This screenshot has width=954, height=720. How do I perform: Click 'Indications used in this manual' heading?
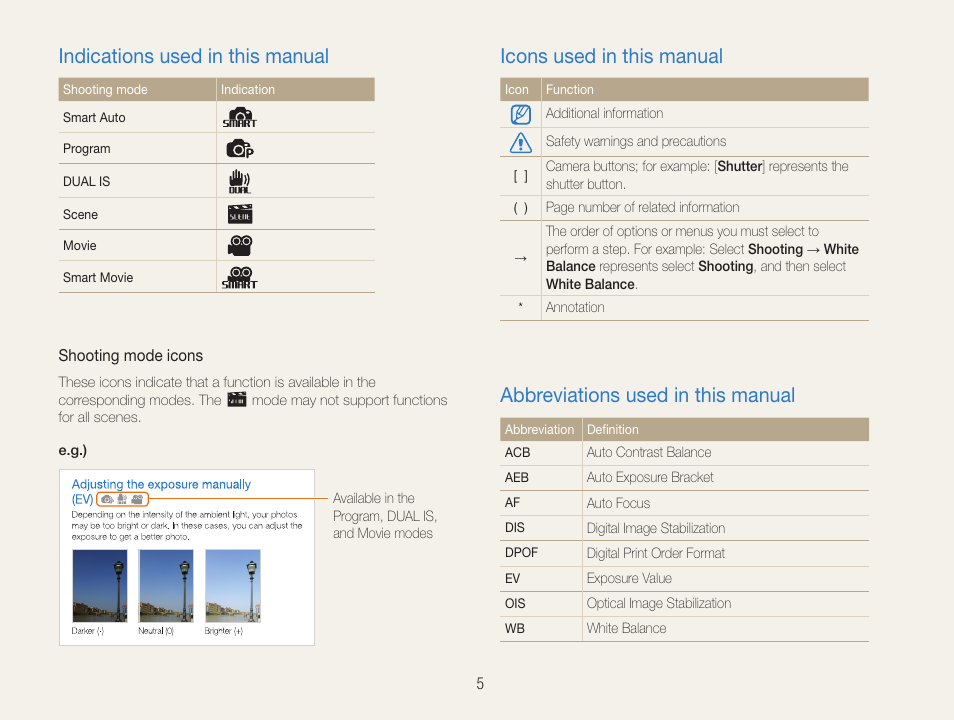193,56
